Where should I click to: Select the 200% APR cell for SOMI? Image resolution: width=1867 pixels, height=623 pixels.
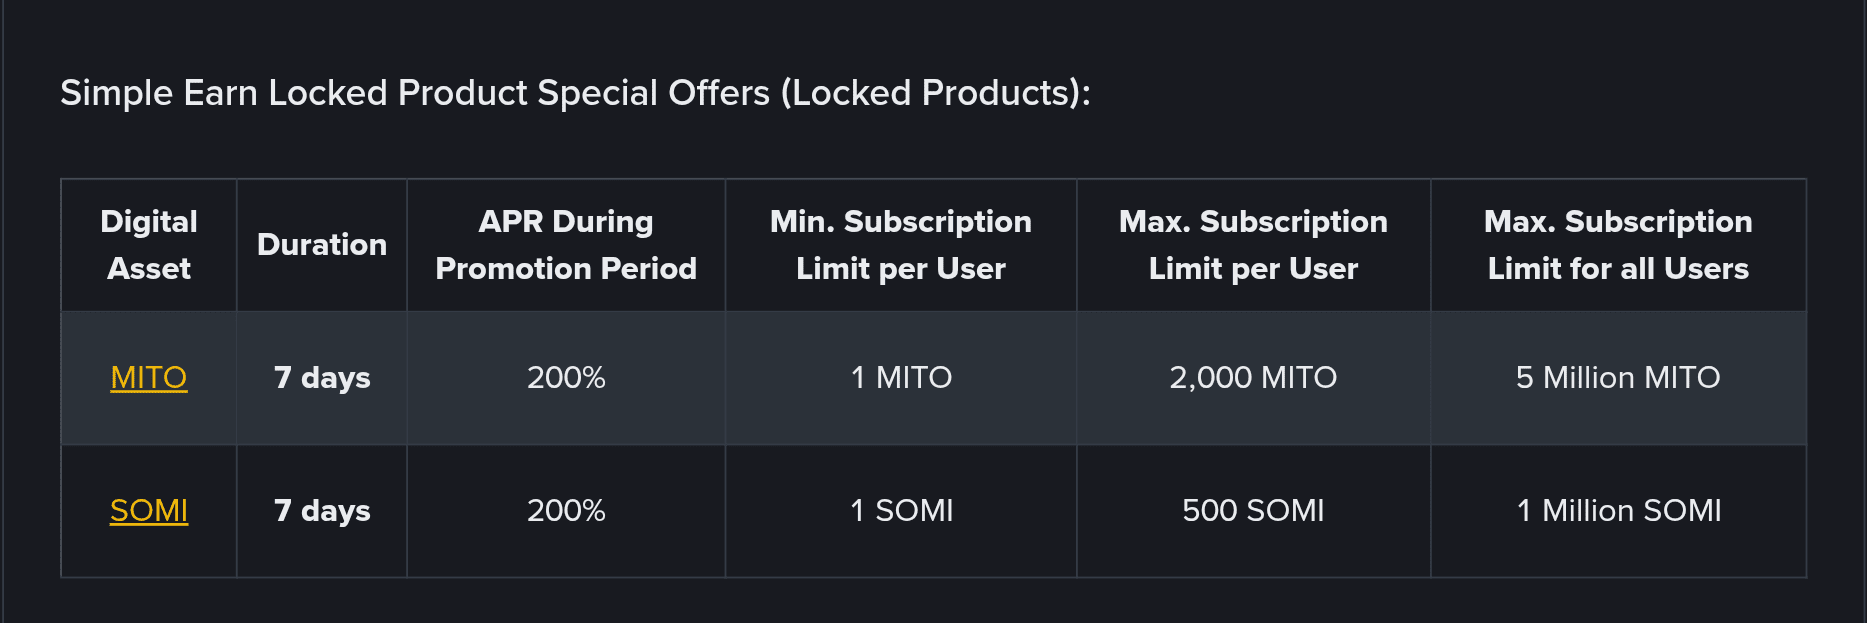pos(566,511)
